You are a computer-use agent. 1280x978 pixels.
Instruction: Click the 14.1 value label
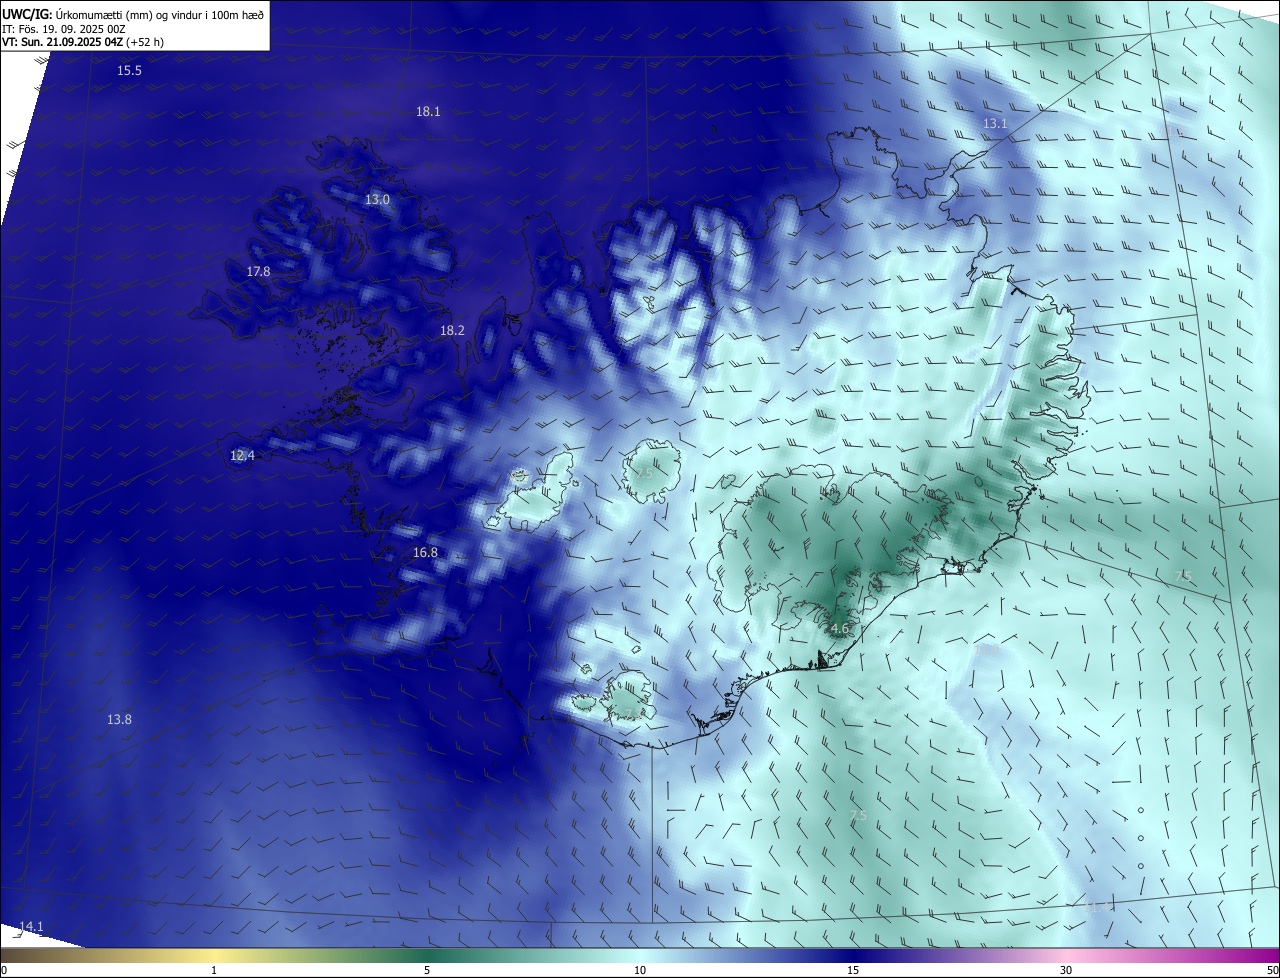click(31, 926)
